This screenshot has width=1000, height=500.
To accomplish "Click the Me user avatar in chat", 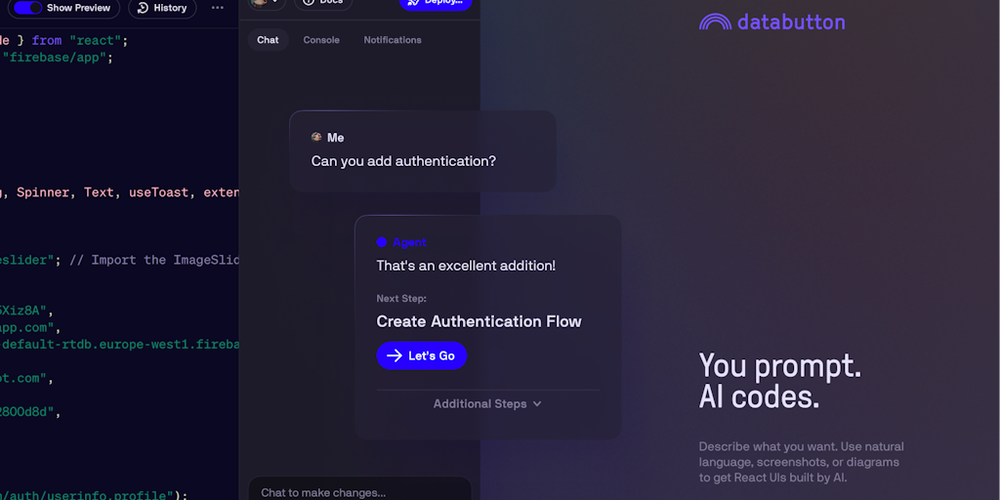I will [316, 137].
